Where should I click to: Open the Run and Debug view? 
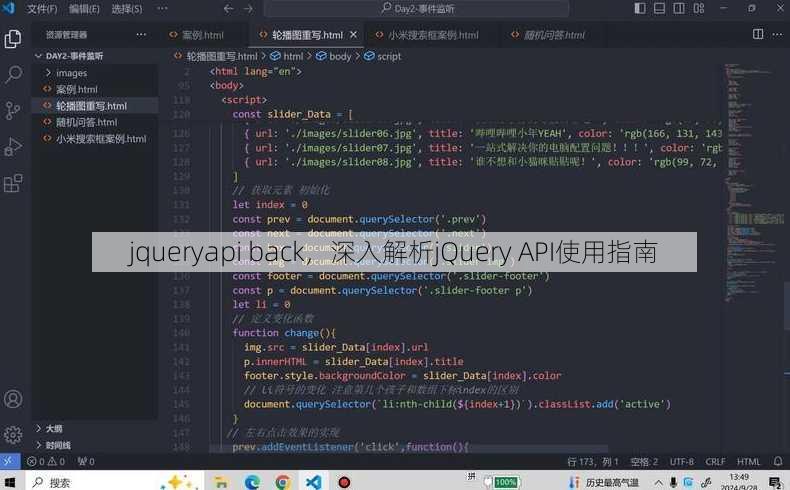13,147
